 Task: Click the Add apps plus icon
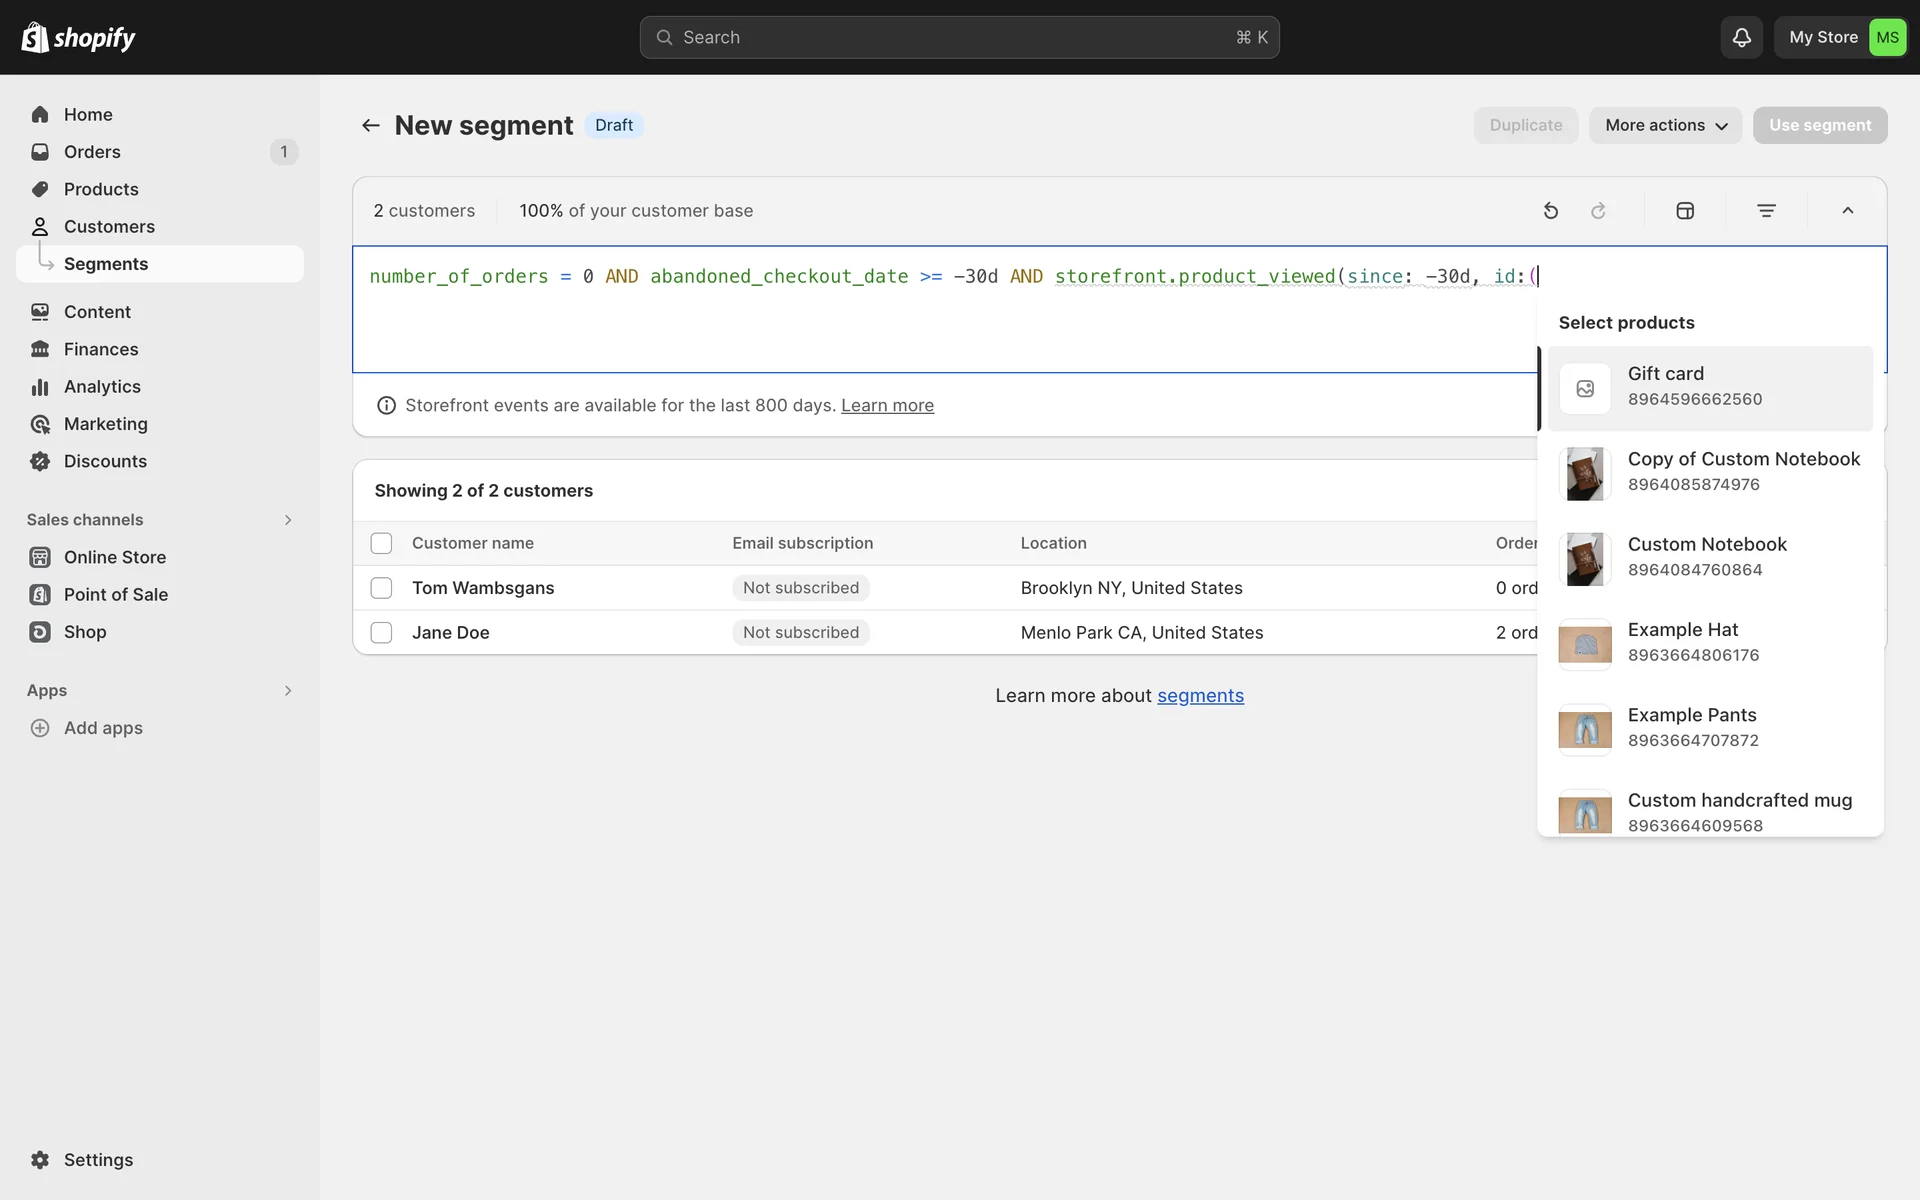click(x=40, y=728)
